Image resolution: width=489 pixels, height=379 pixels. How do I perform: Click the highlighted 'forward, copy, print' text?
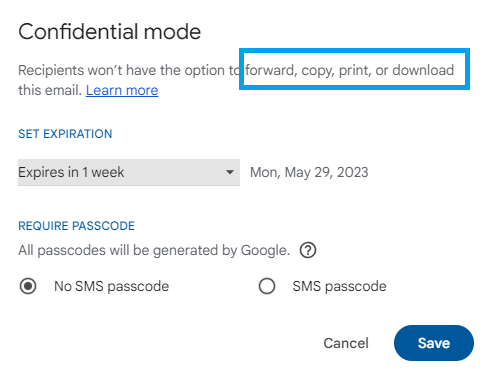click(x=308, y=70)
